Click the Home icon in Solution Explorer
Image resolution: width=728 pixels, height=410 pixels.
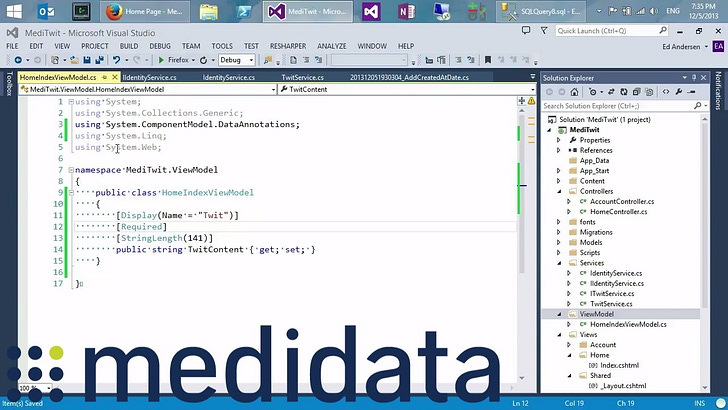click(x=574, y=92)
